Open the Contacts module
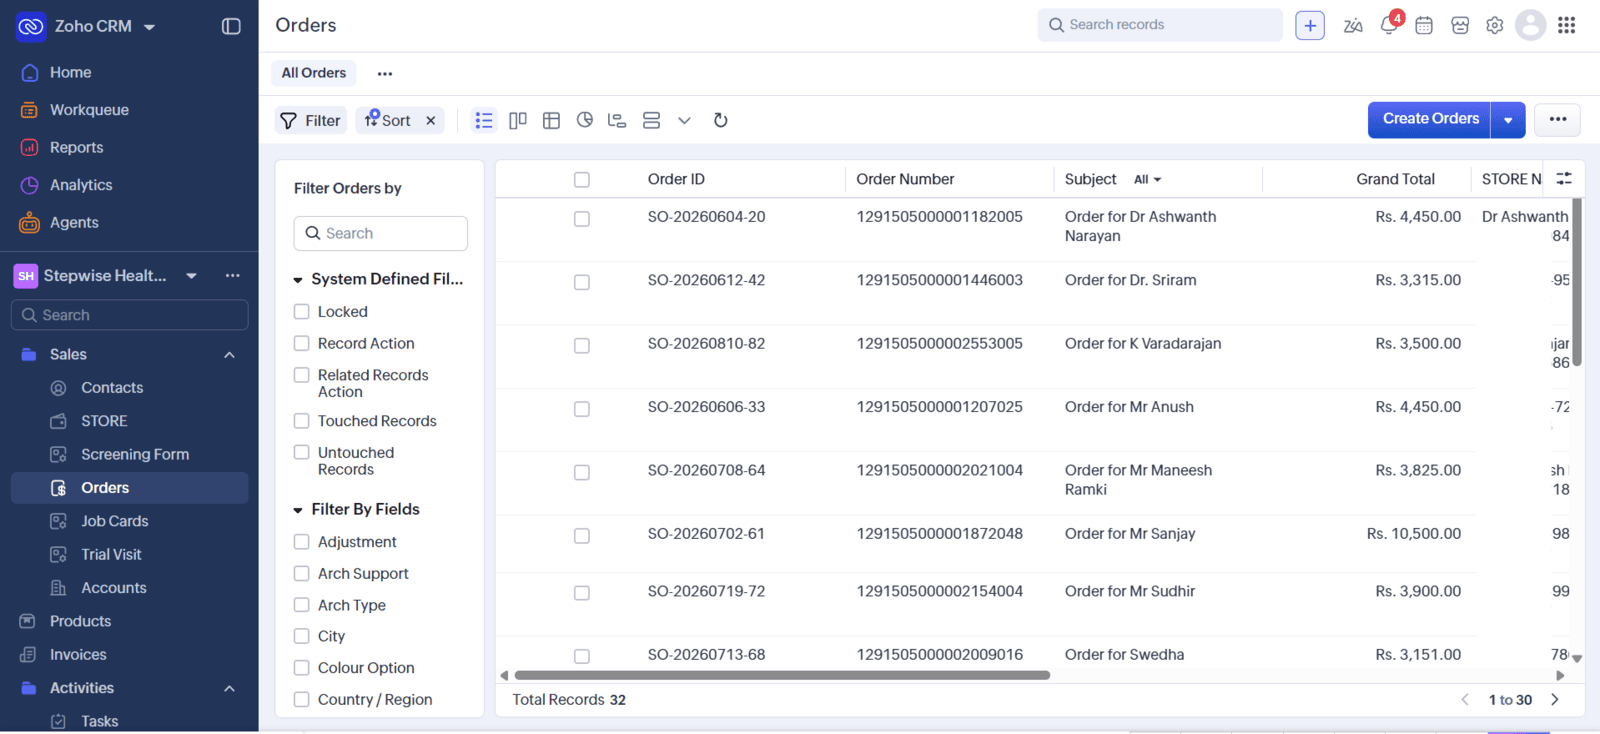1600x734 pixels. pyautogui.click(x=112, y=388)
